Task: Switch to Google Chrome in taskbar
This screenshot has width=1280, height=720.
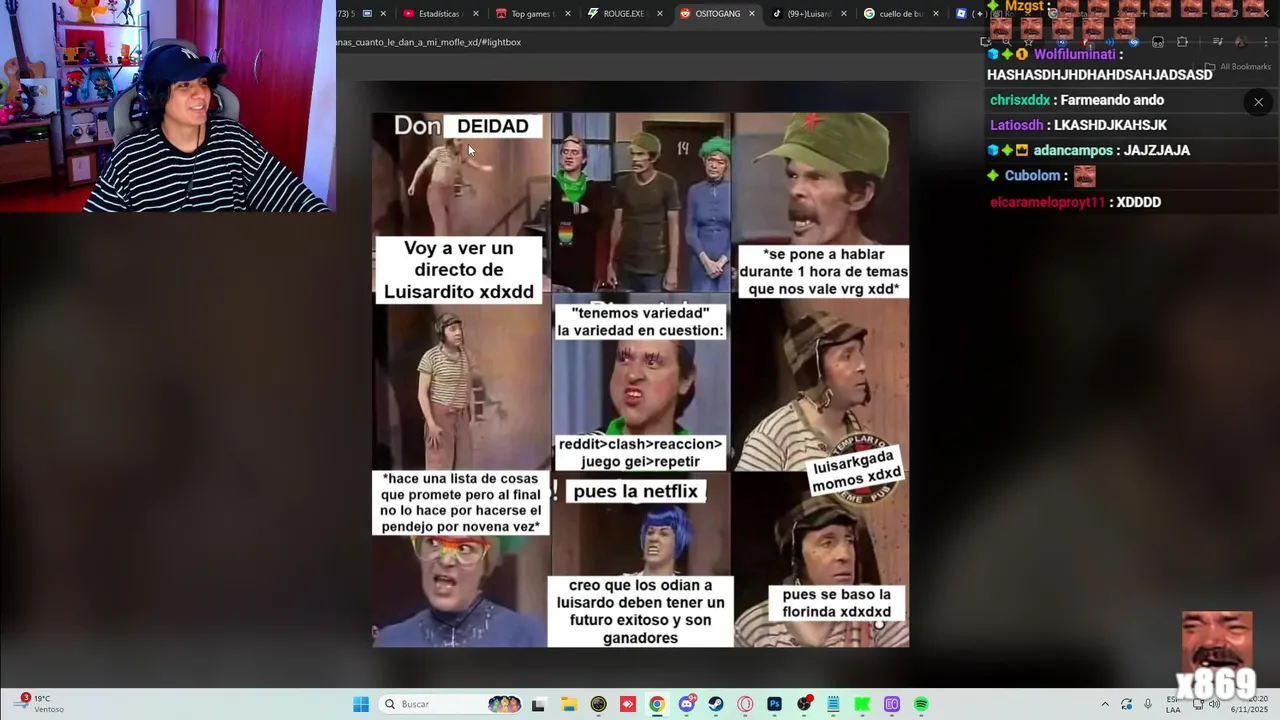Action: [x=657, y=704]
